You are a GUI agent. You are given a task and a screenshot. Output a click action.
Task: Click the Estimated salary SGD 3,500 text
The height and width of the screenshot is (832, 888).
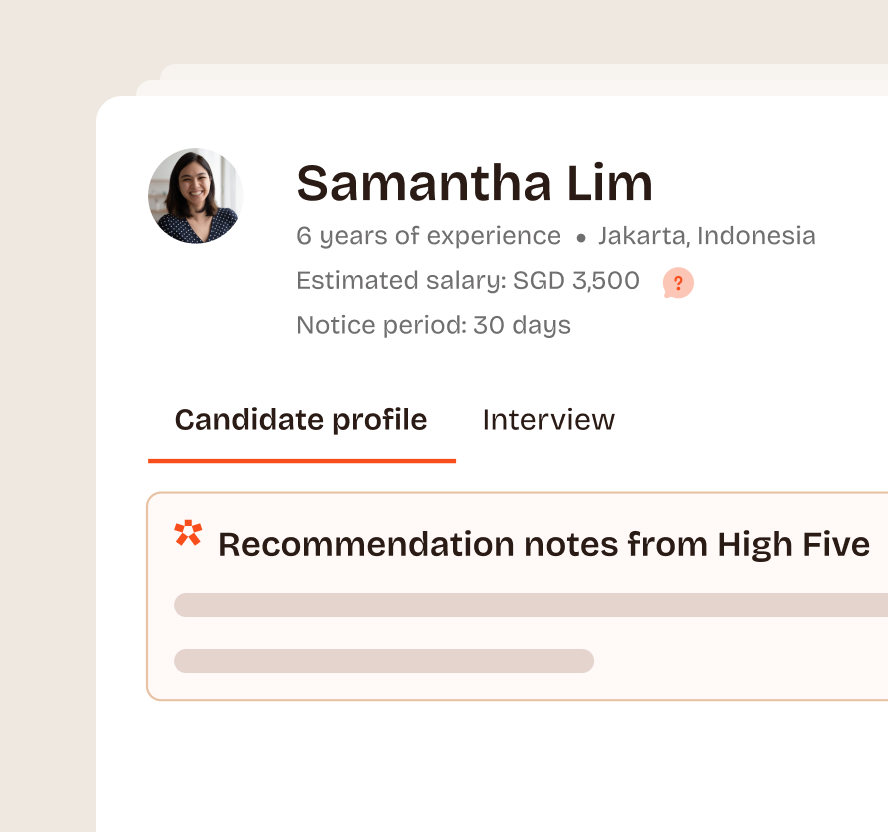coord(468,281)
